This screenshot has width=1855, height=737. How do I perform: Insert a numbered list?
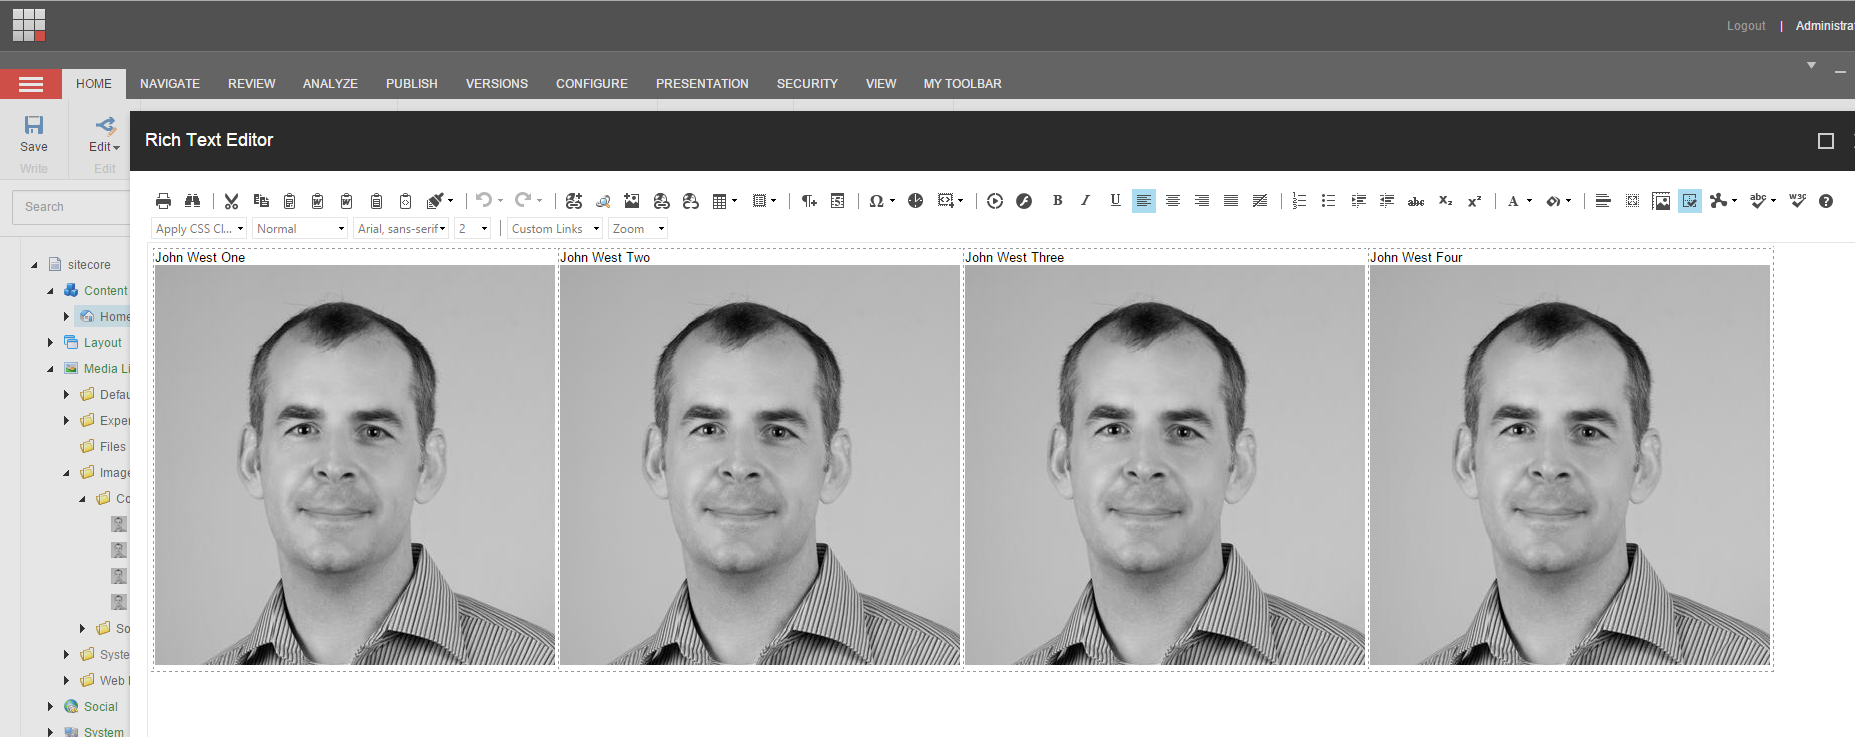tap(1299, 201)
